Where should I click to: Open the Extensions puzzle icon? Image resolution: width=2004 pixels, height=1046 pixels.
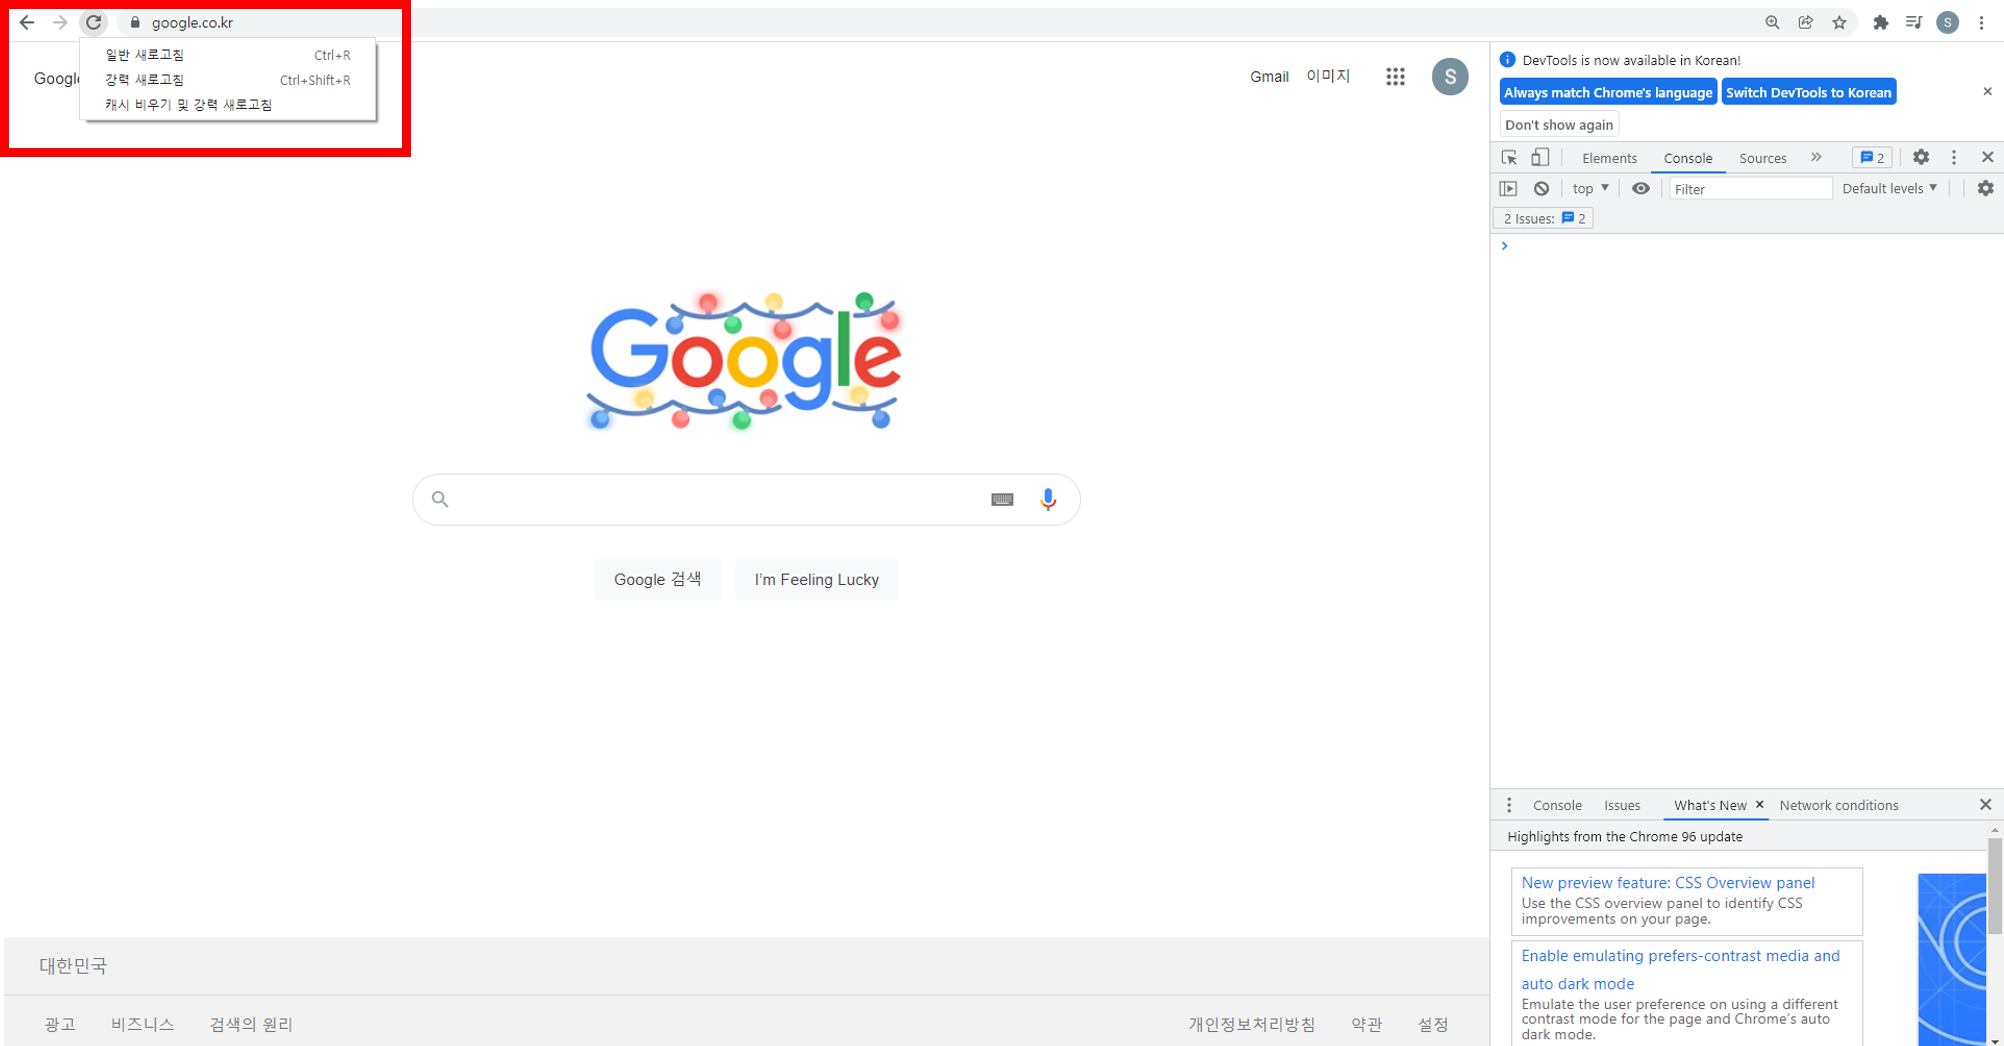[x=1881, y=22]
